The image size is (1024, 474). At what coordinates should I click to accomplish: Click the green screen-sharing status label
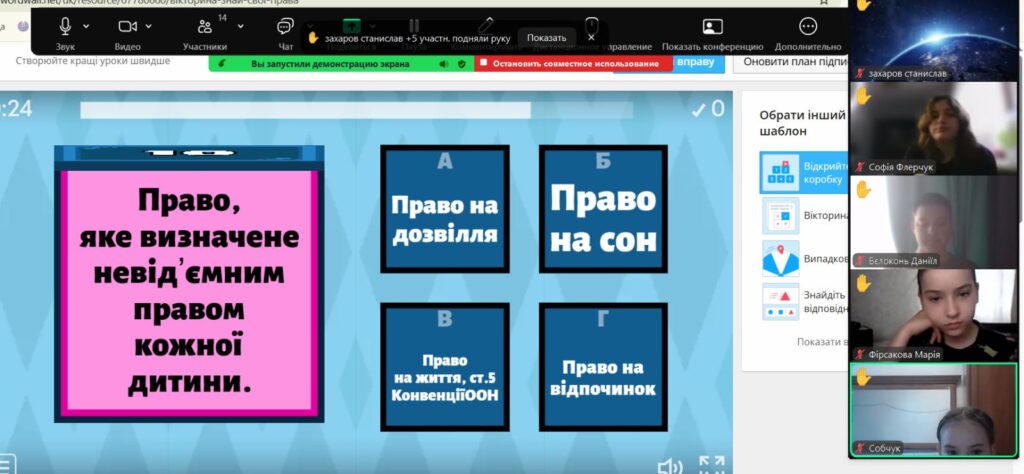click(x=330, y=64)
